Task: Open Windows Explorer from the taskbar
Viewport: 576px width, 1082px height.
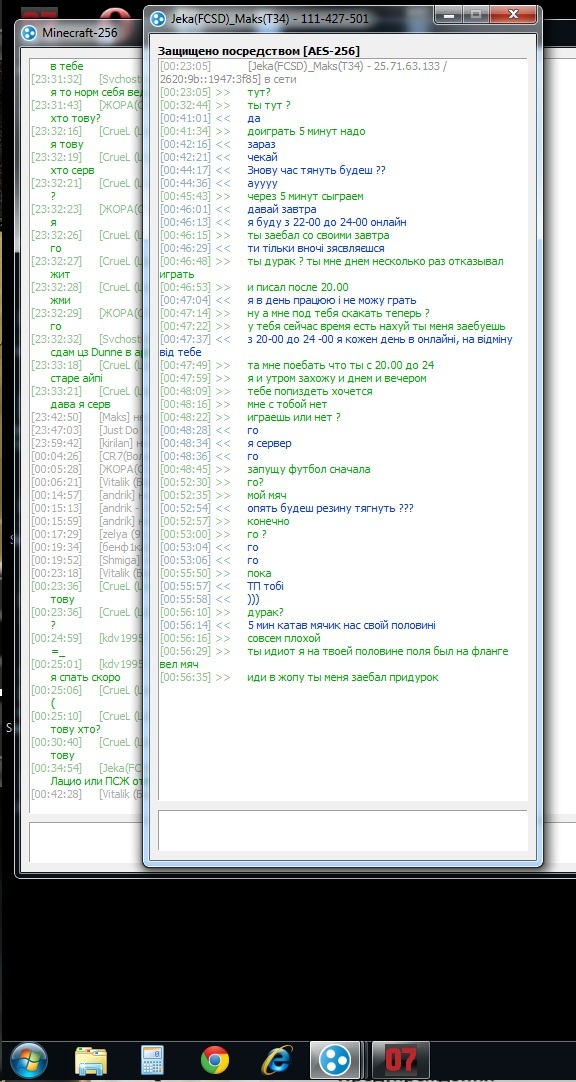Action: pyautogui.click(x=90, y=1061)
